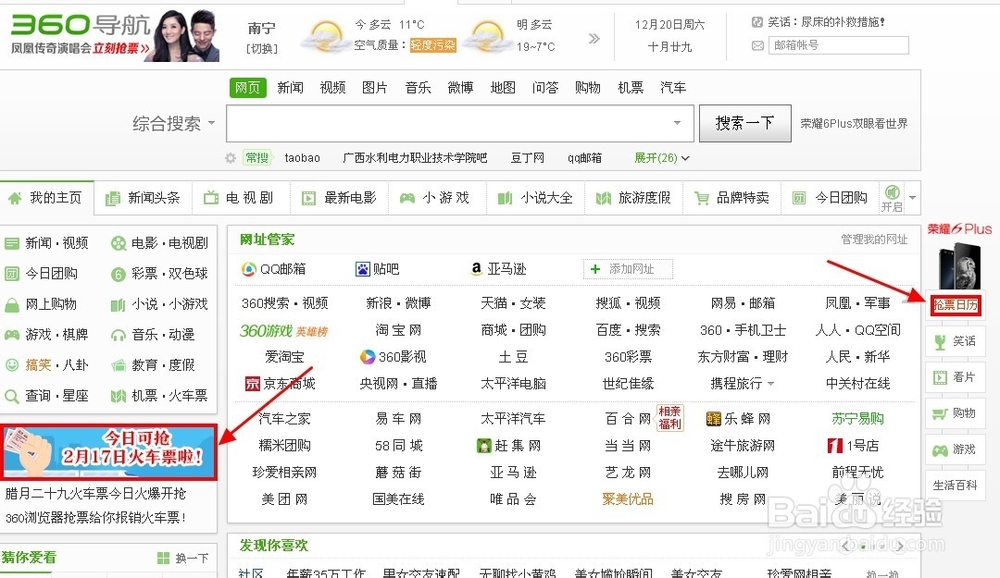Open 查询·星座 category with magnifier icon

pos(46,396)
